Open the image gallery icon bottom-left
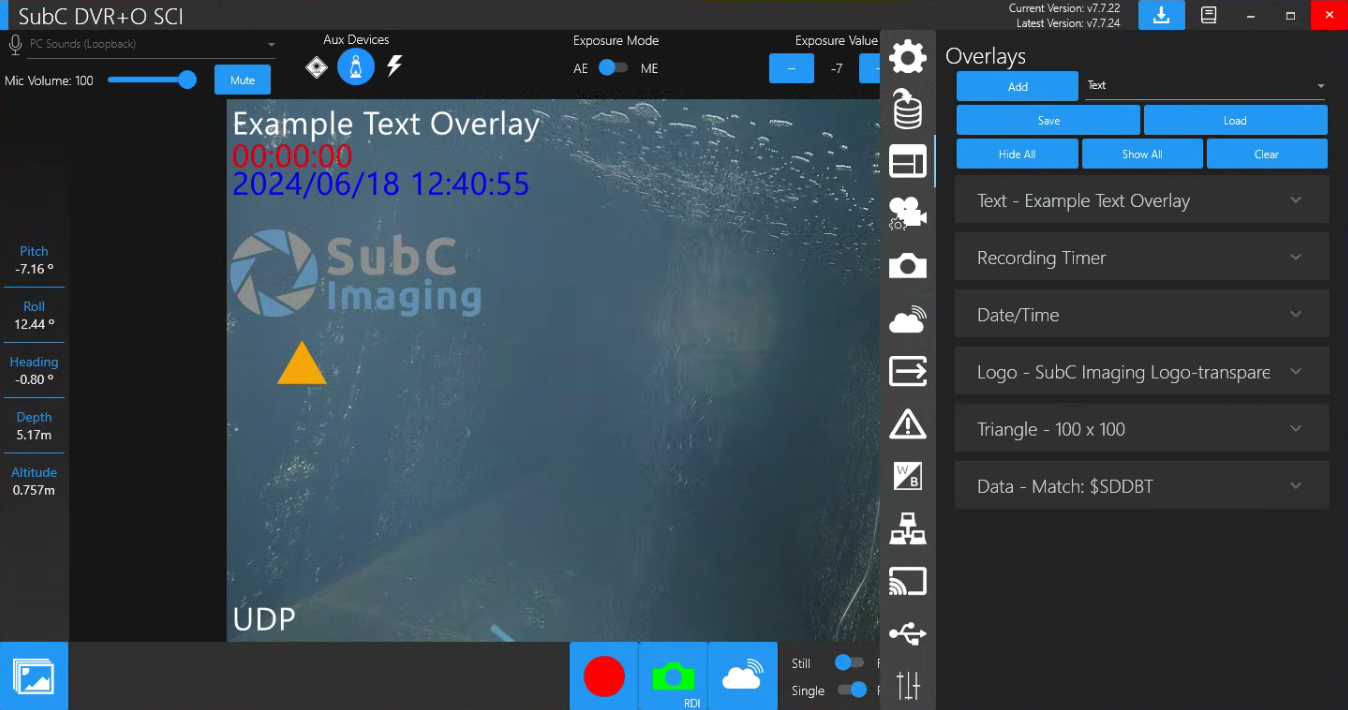Screen dimensions: 1348x710 pos(34,677)
